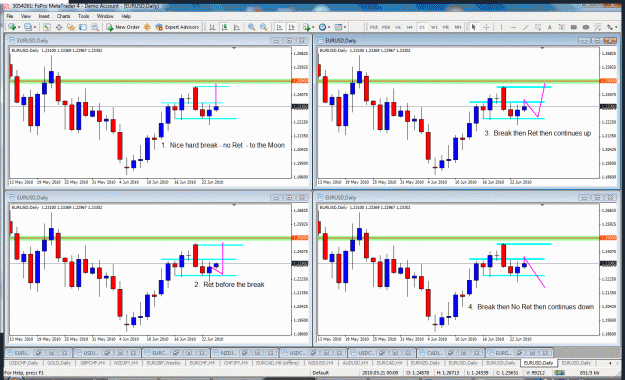The height and width of the screenshot is (380, 625).
Task: Open the Data Window crosshair icon
Action: point(59,27)
